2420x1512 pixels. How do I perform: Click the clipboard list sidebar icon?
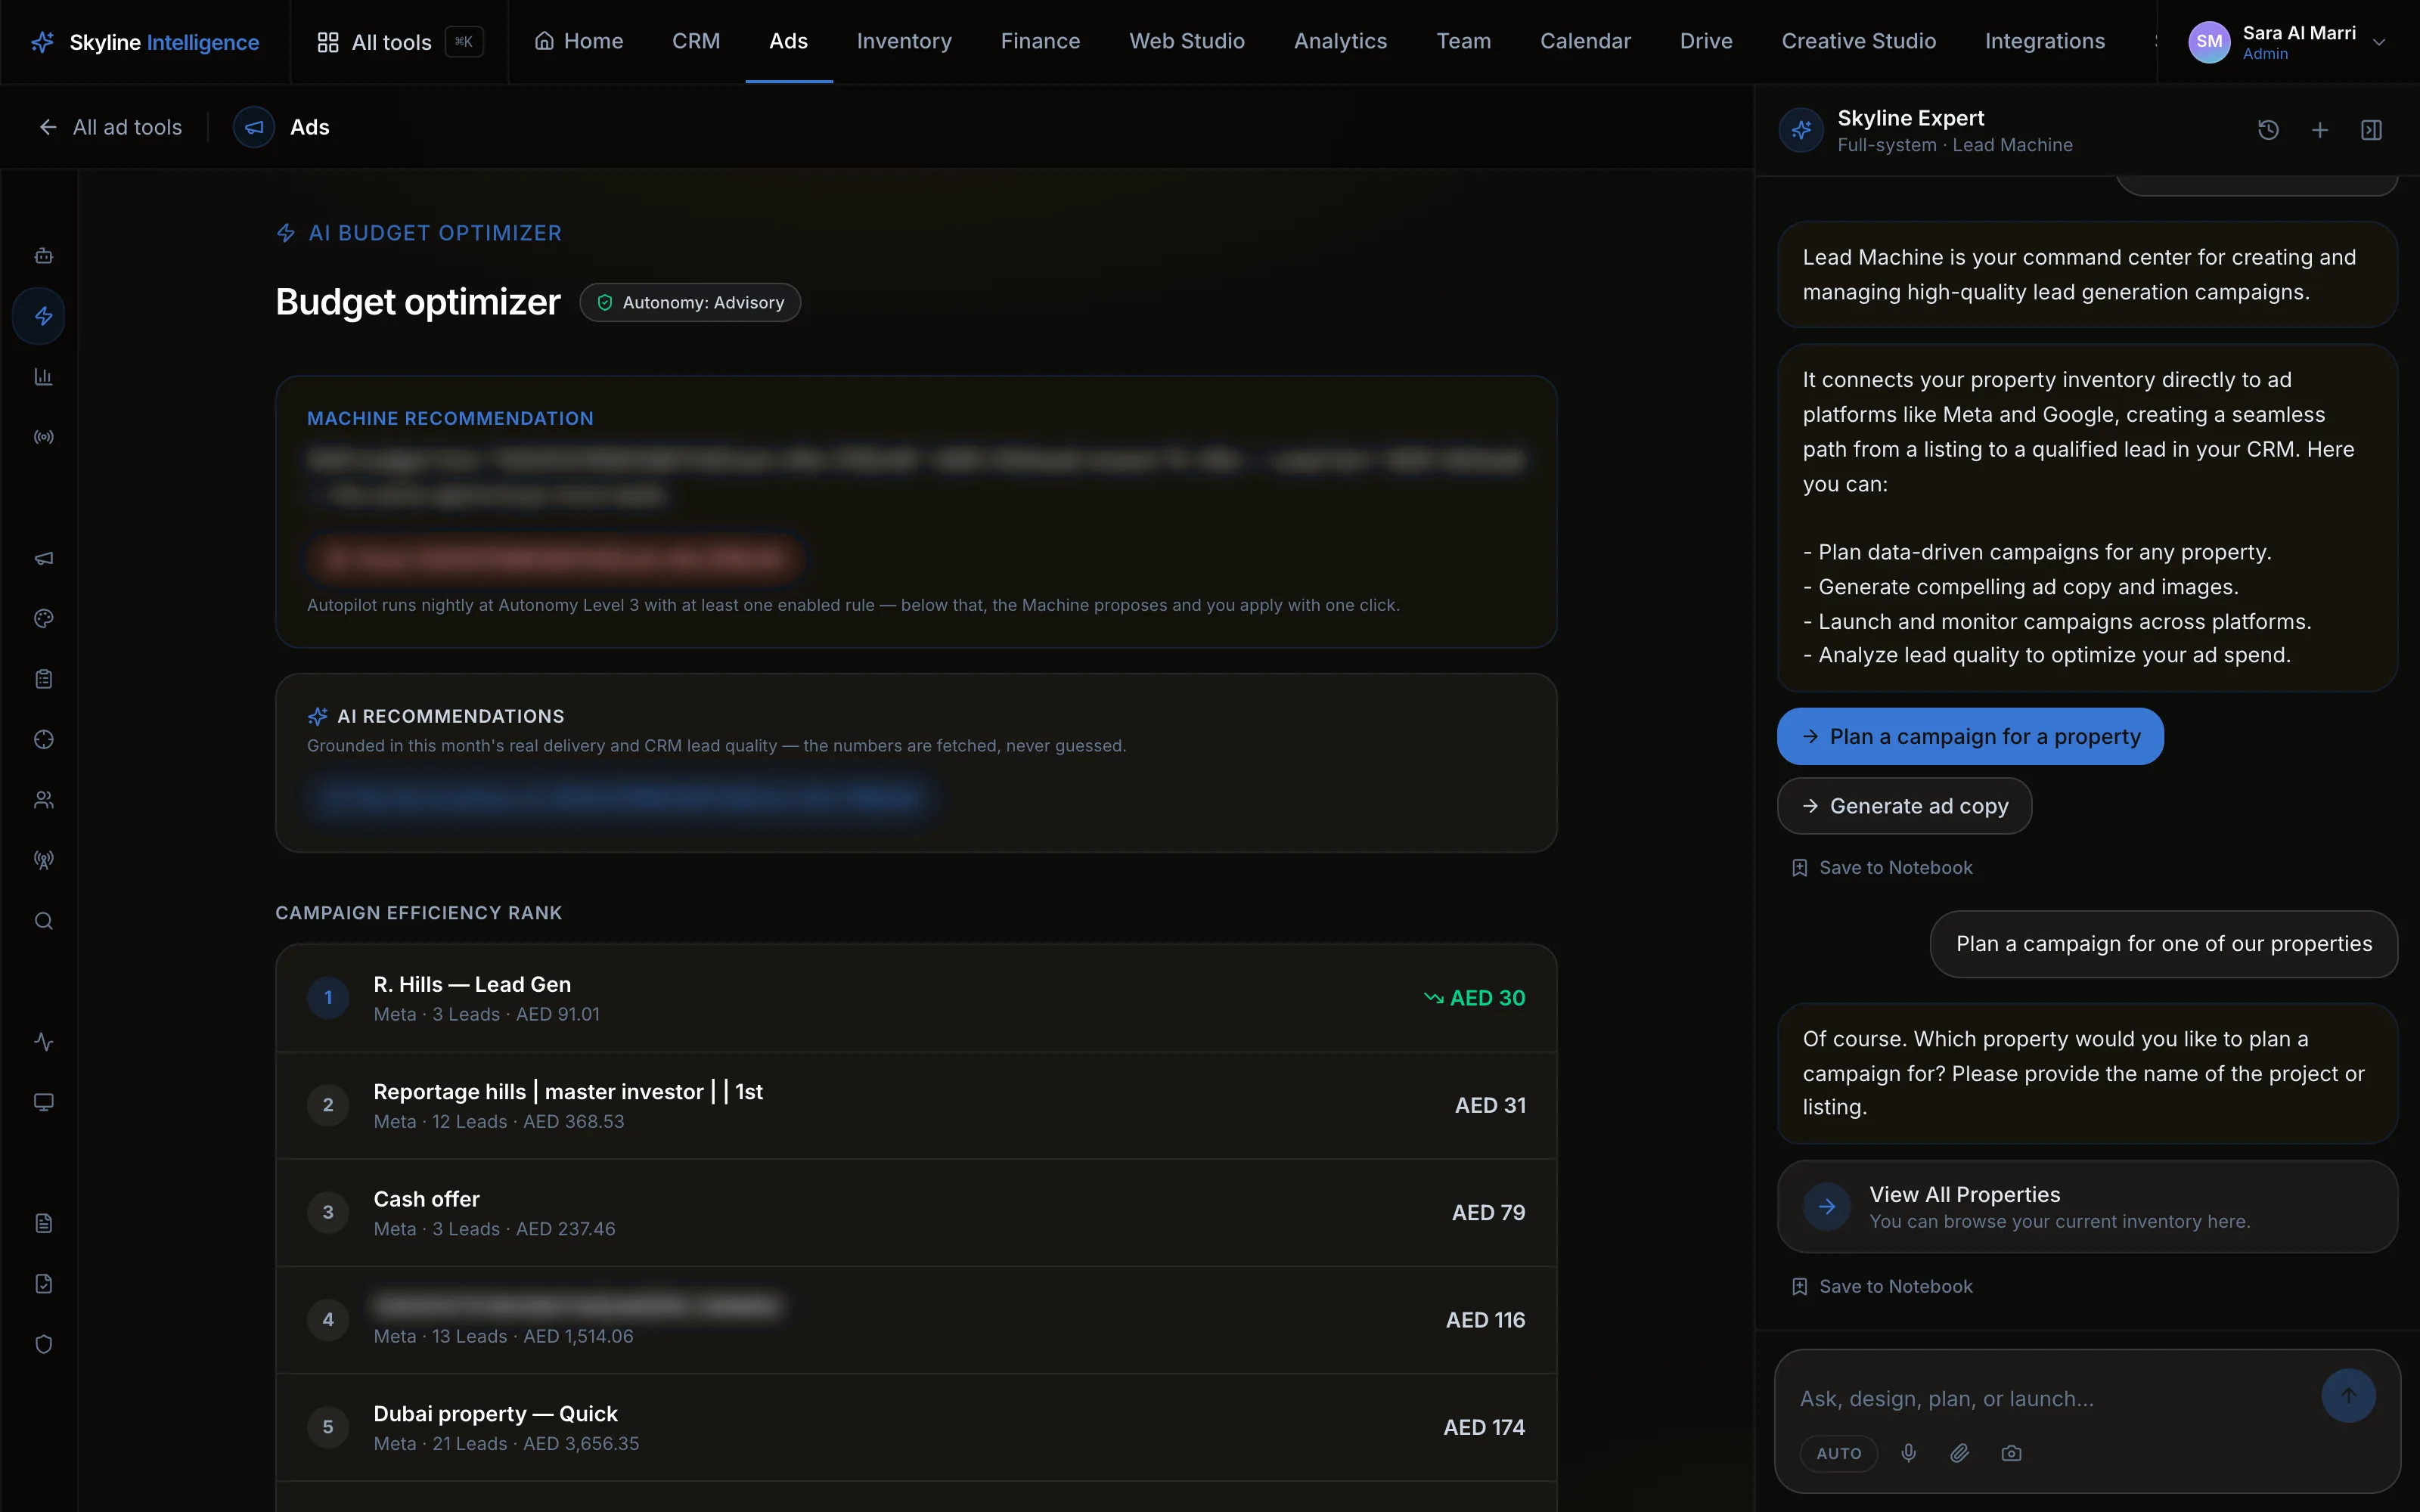tap(43, 679)
